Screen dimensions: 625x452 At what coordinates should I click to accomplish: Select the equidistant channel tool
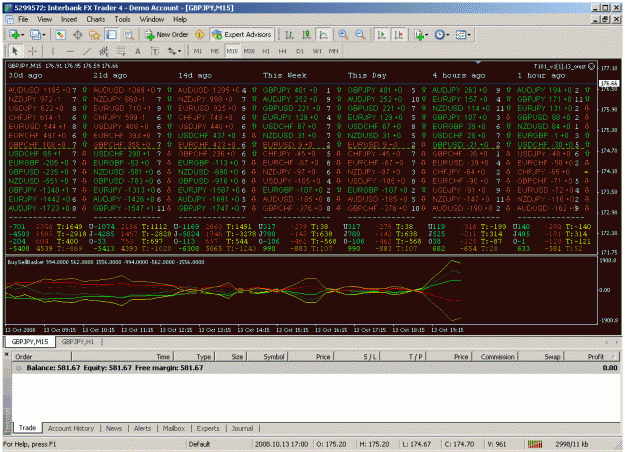click(104, 51)
